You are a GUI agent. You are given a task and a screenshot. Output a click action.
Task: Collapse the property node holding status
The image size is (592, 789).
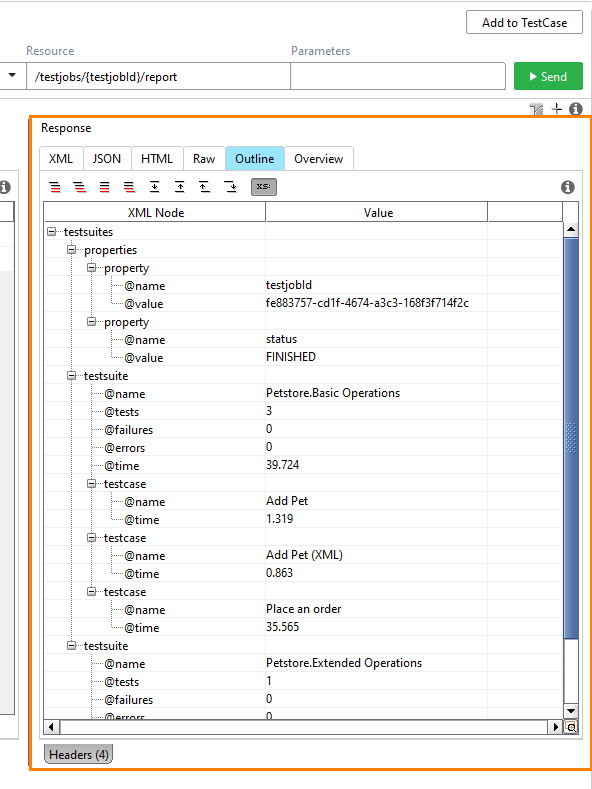pos(92,322)
